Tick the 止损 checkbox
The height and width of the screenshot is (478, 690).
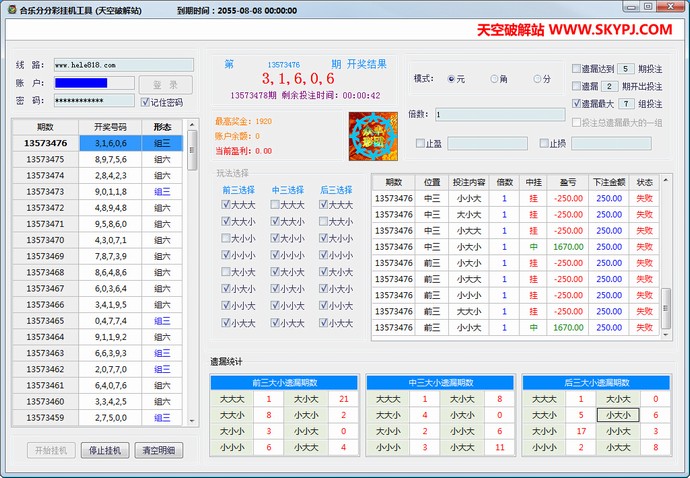[544, 144]
